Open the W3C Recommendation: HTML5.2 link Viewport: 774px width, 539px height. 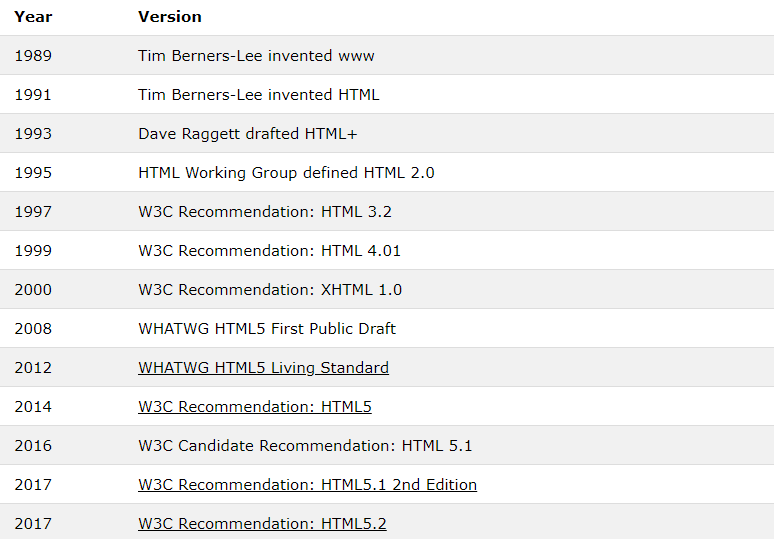262,524
